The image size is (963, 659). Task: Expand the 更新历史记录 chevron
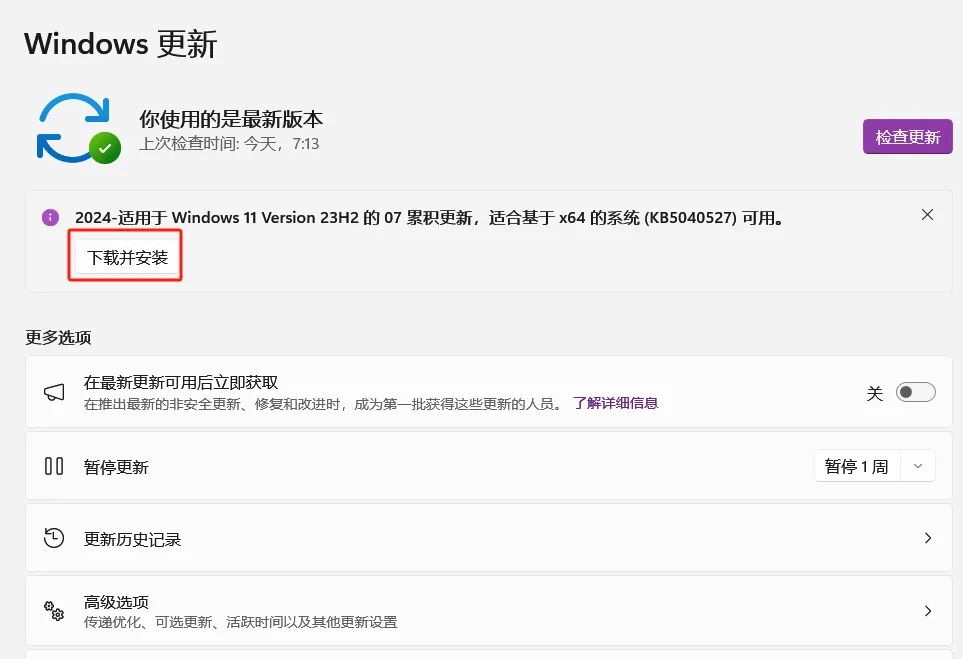coord(927,538)
